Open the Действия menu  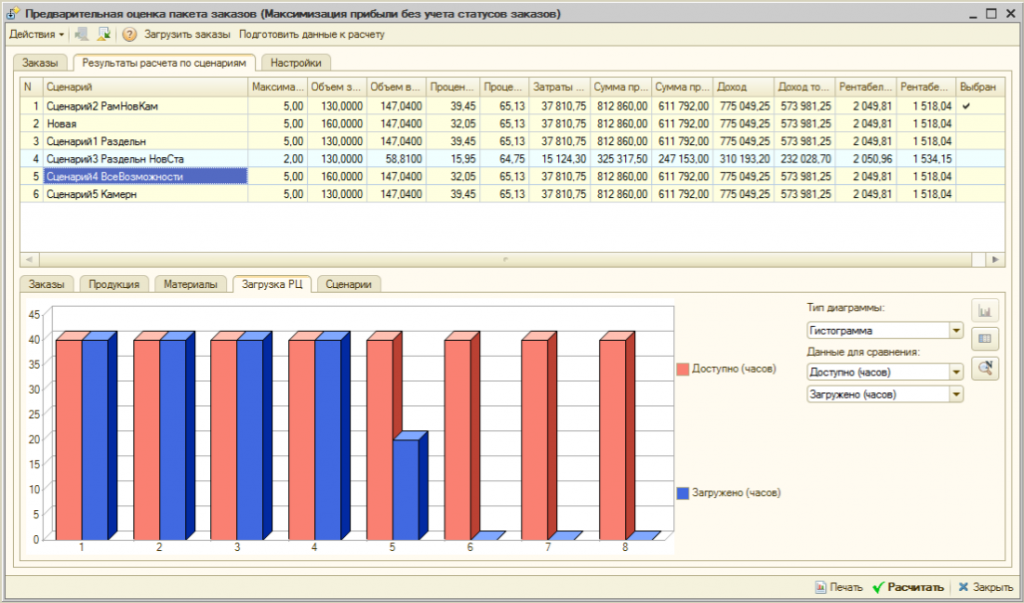click(x=37, y=35)
